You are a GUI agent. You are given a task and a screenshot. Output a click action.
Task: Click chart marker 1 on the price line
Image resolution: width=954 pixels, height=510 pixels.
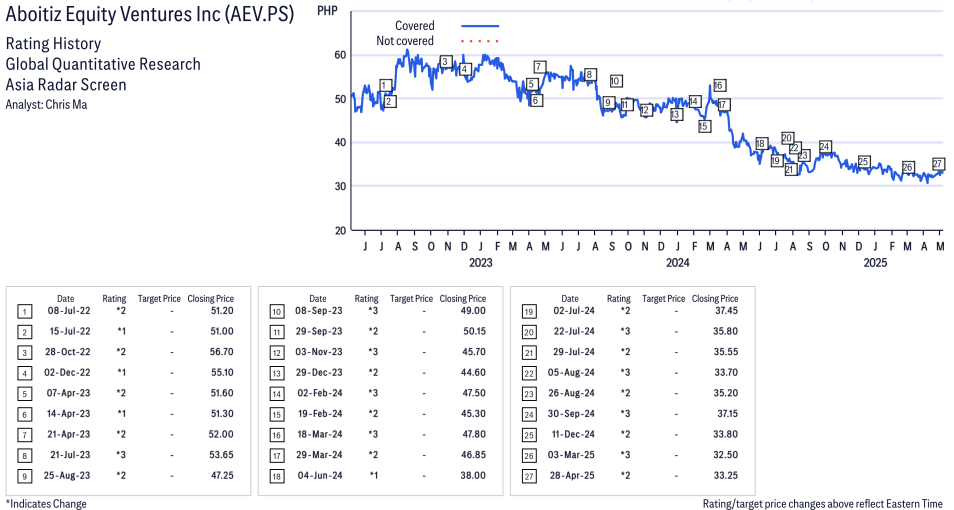pyautogui.click(x=385, y=85)
